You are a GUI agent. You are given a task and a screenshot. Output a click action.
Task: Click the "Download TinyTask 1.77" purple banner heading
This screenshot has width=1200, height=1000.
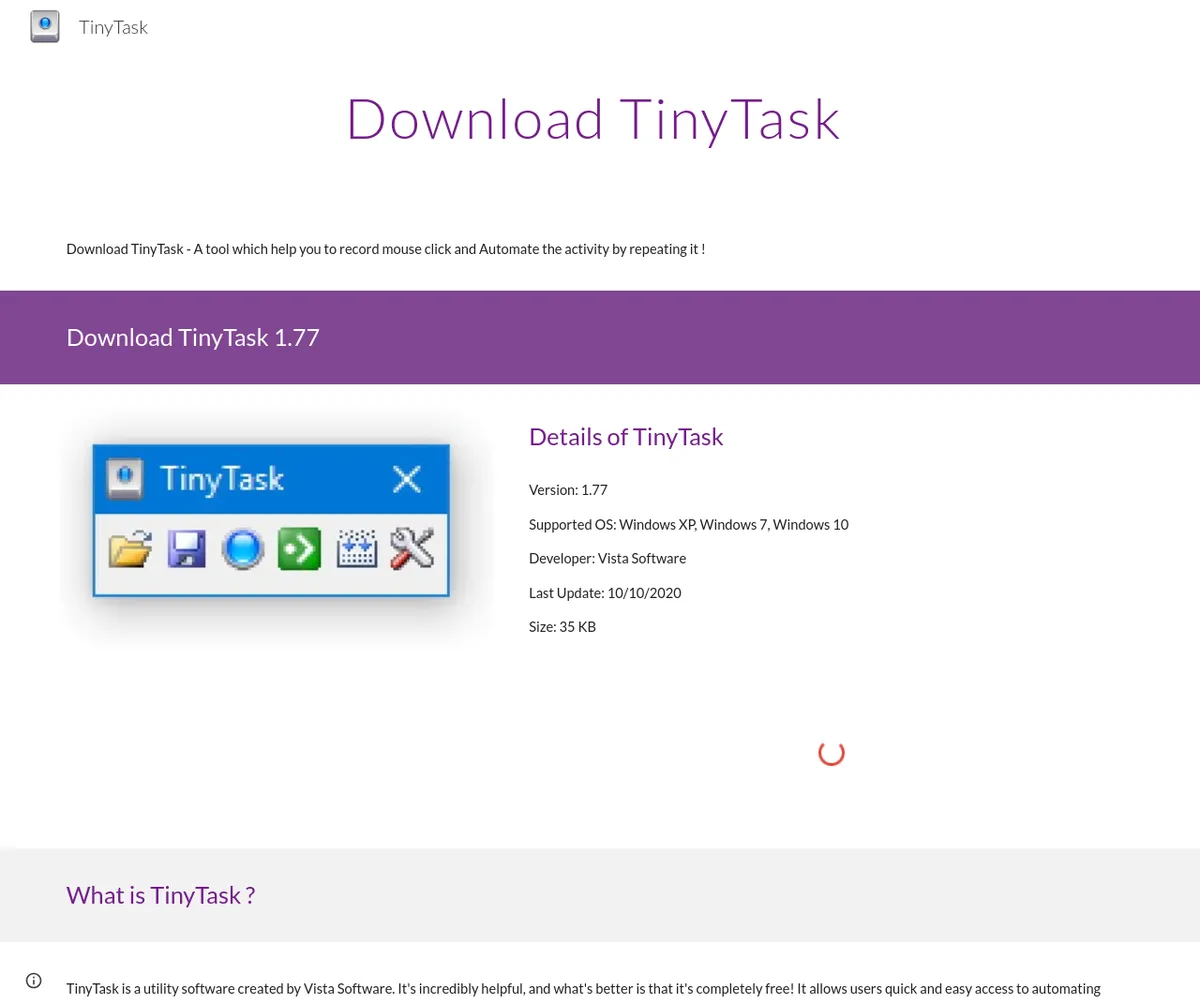coord(193,337)
